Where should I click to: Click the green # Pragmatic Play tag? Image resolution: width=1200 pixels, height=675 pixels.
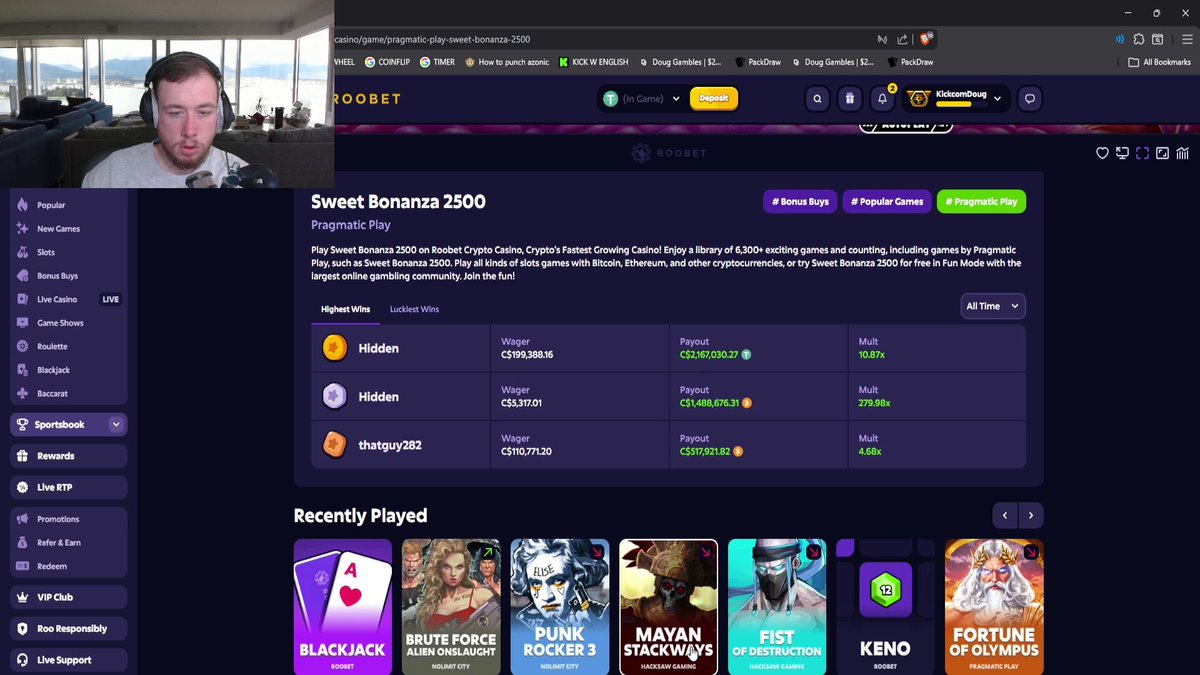pos(981,201)
